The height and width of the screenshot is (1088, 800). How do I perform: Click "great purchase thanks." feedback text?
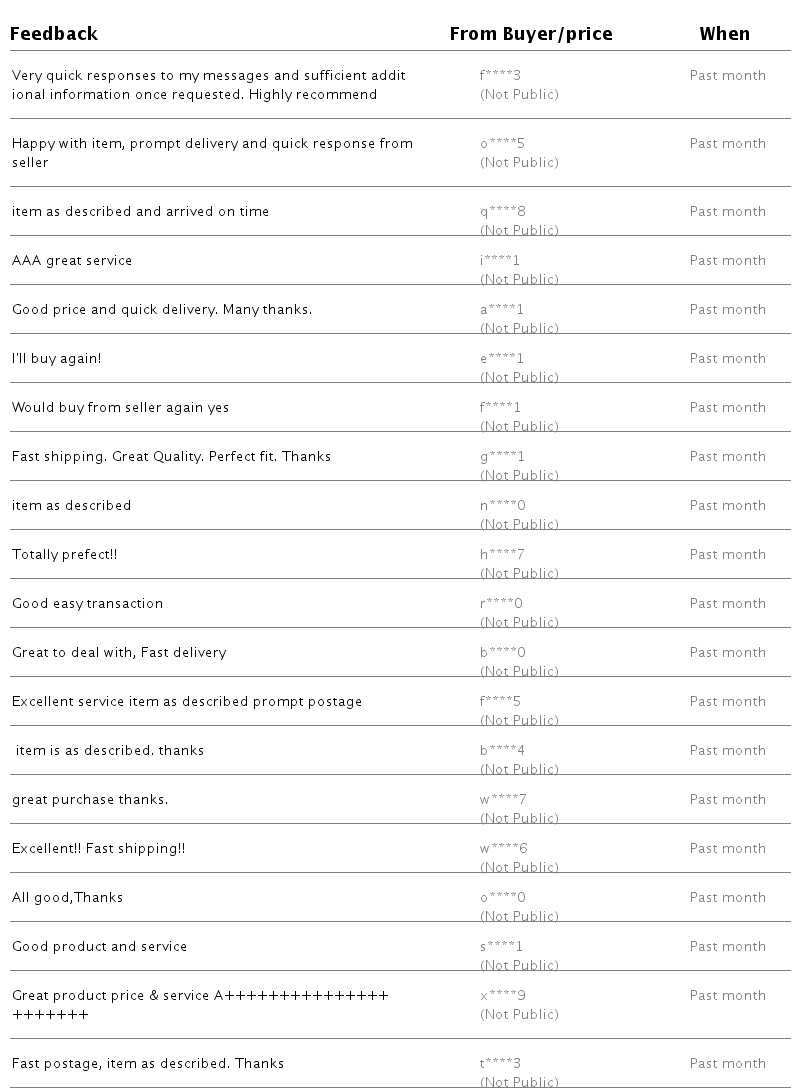pyautogui.click(x=90, y=799)
